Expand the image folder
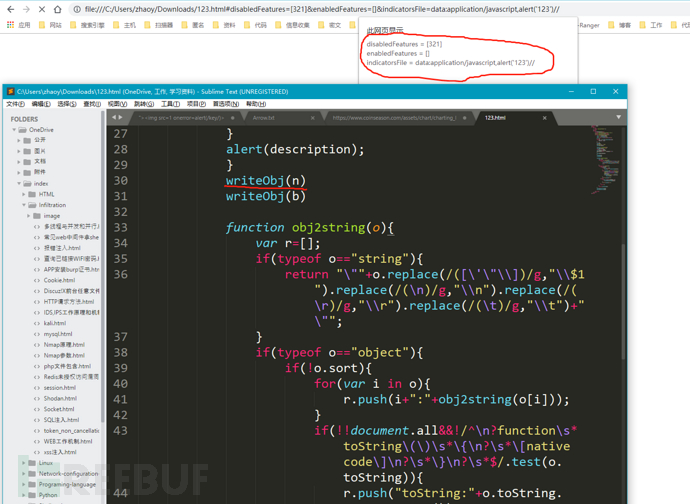This screenshot has width=690, height=504. coord(29,216)
